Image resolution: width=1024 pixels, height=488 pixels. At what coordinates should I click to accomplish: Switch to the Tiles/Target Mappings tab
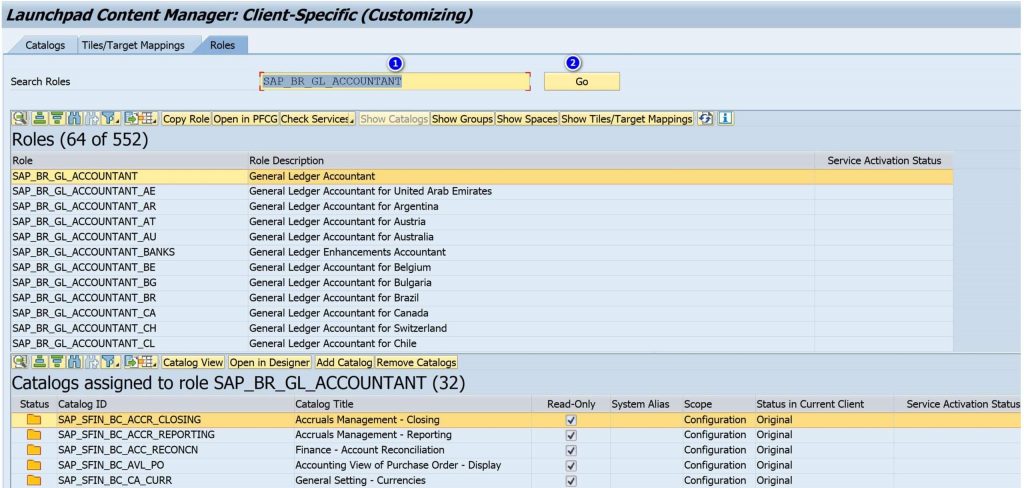click(x=133, y=45)
